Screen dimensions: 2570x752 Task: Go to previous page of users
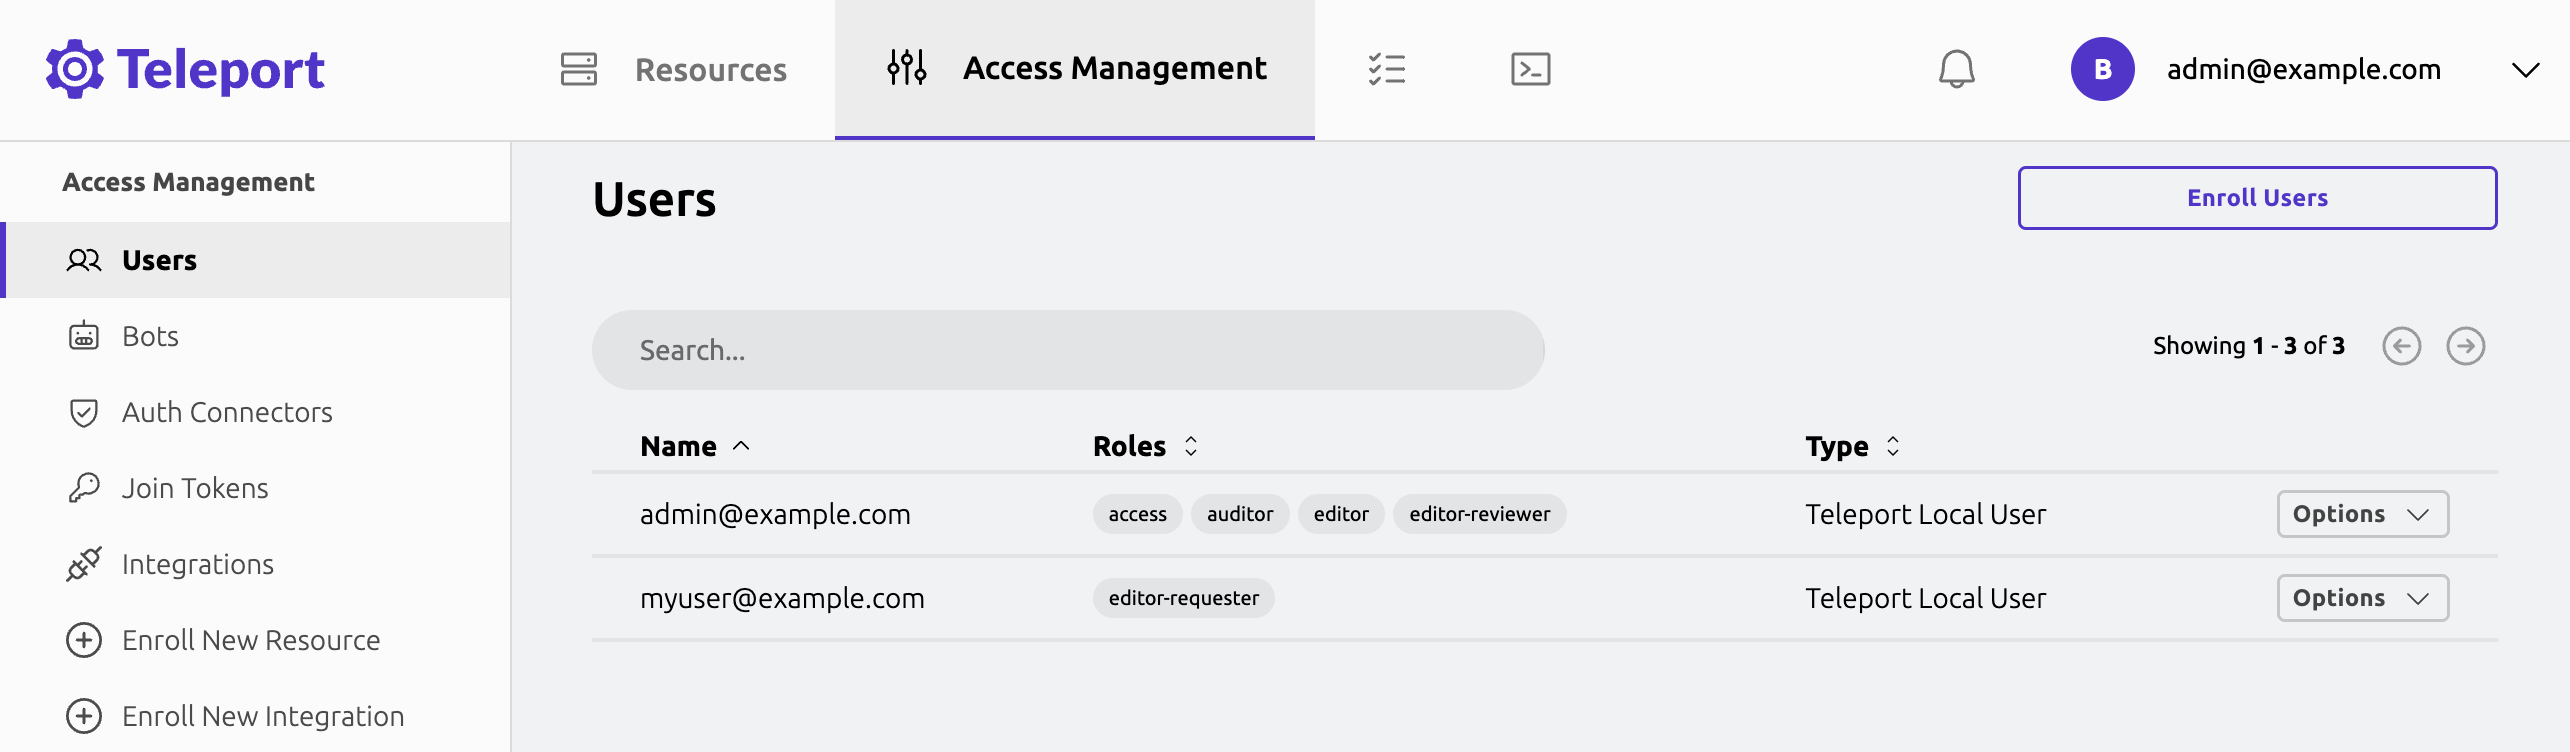(2401, 346)
